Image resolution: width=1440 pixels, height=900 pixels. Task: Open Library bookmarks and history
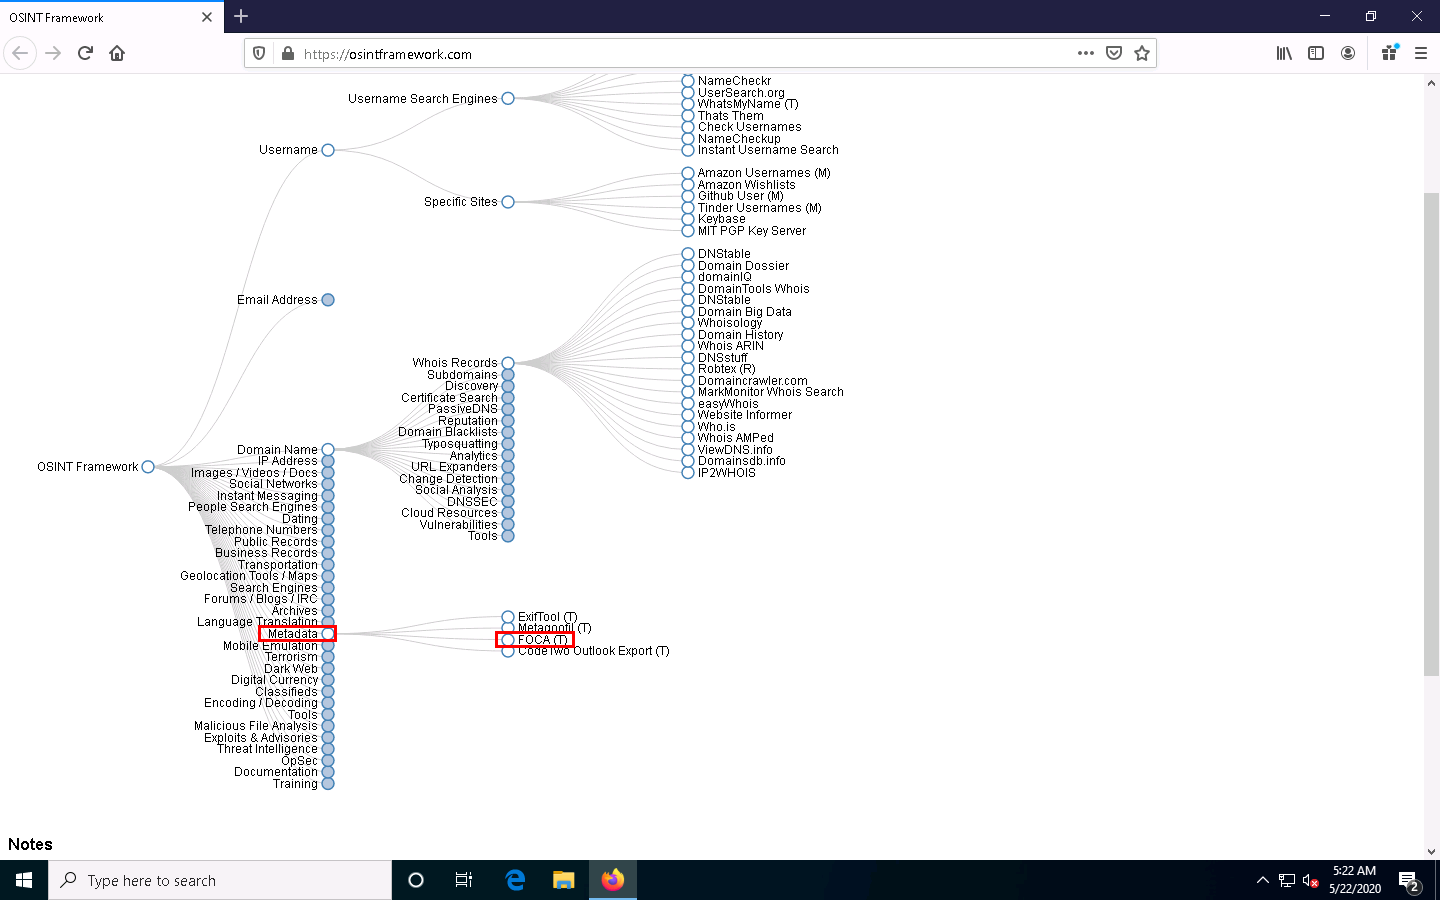(x=1284, y=53)
